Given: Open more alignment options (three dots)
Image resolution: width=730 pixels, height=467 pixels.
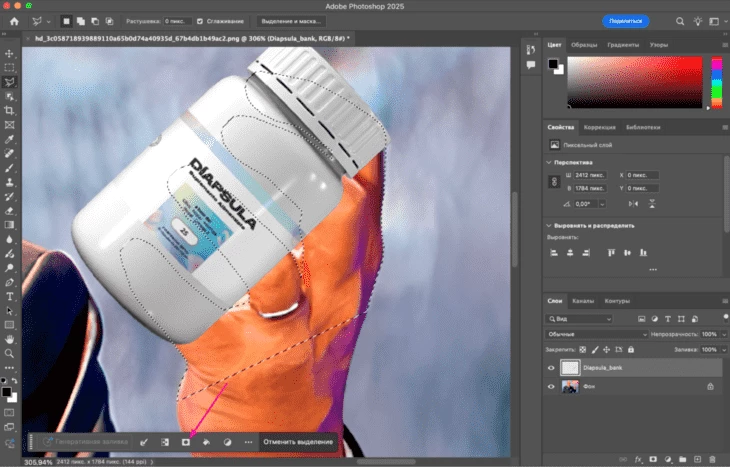Looking at the screenshot, I should click(653, 270).
